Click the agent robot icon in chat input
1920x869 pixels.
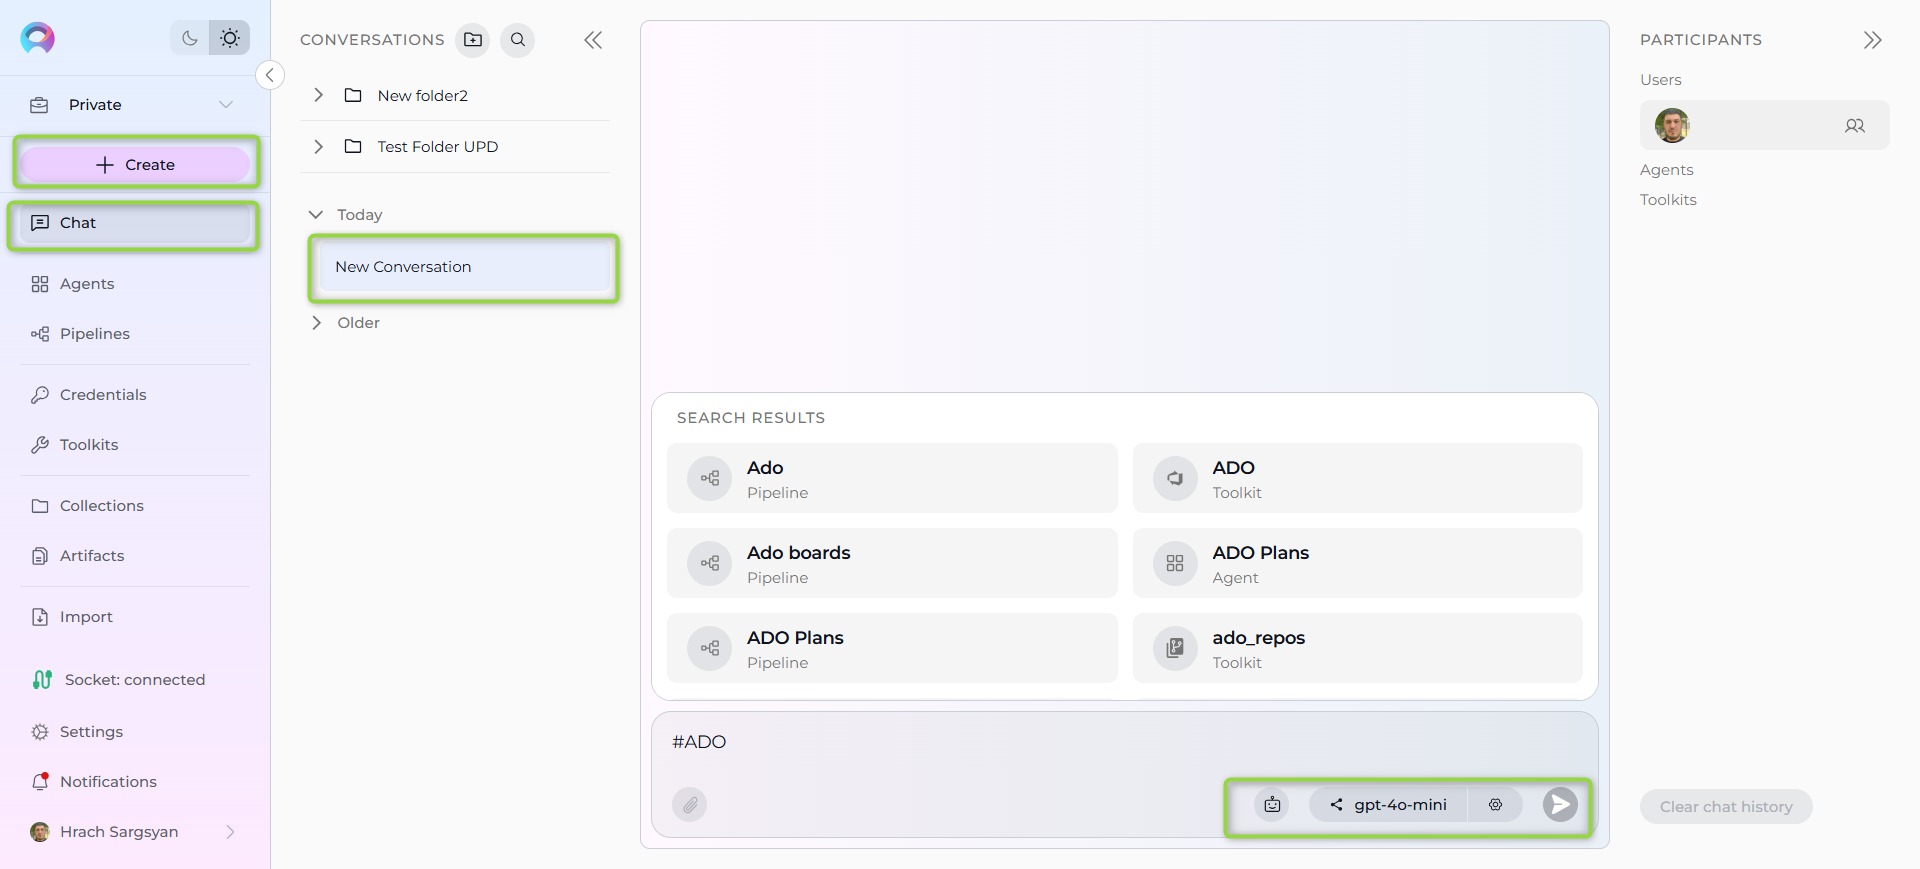1272,804
